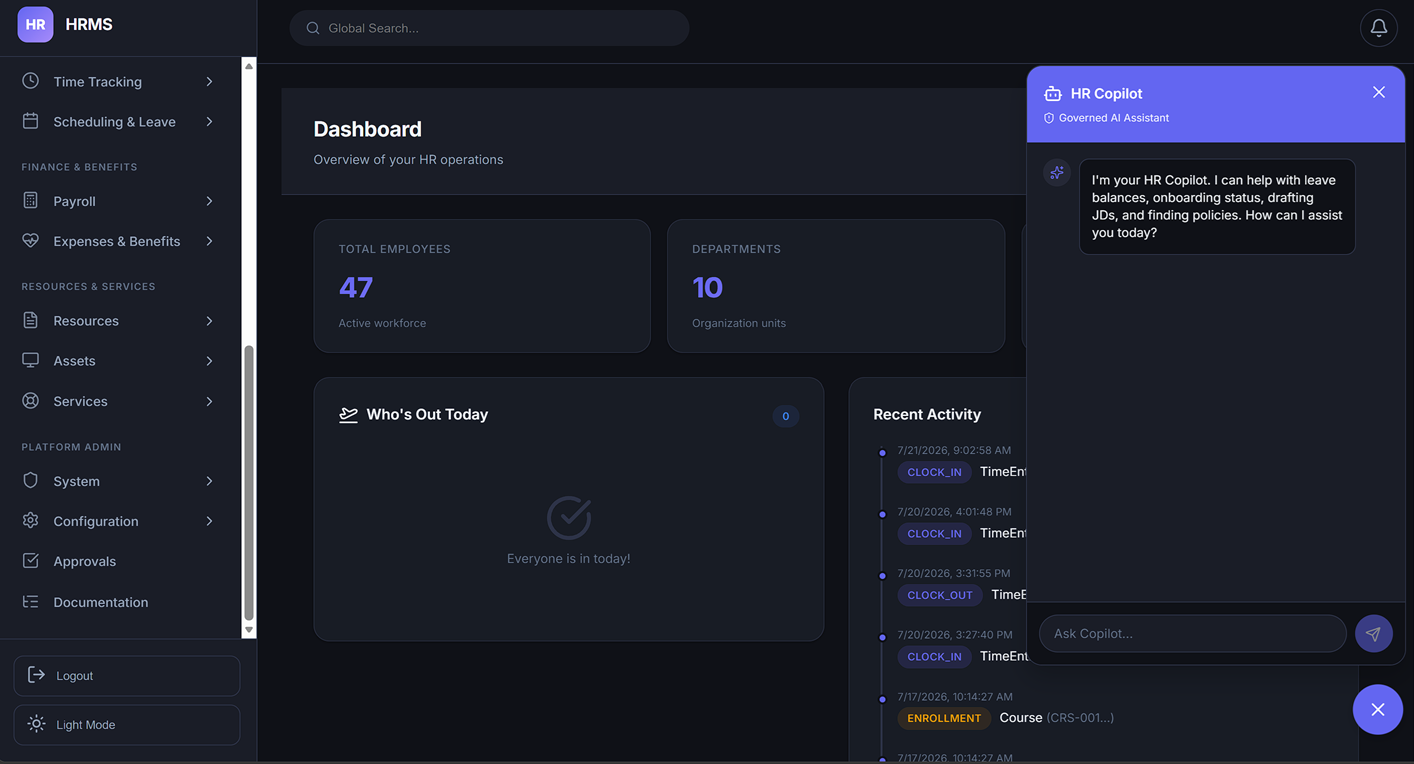
Task: Click the Documentation list icon
Action: 31,602
